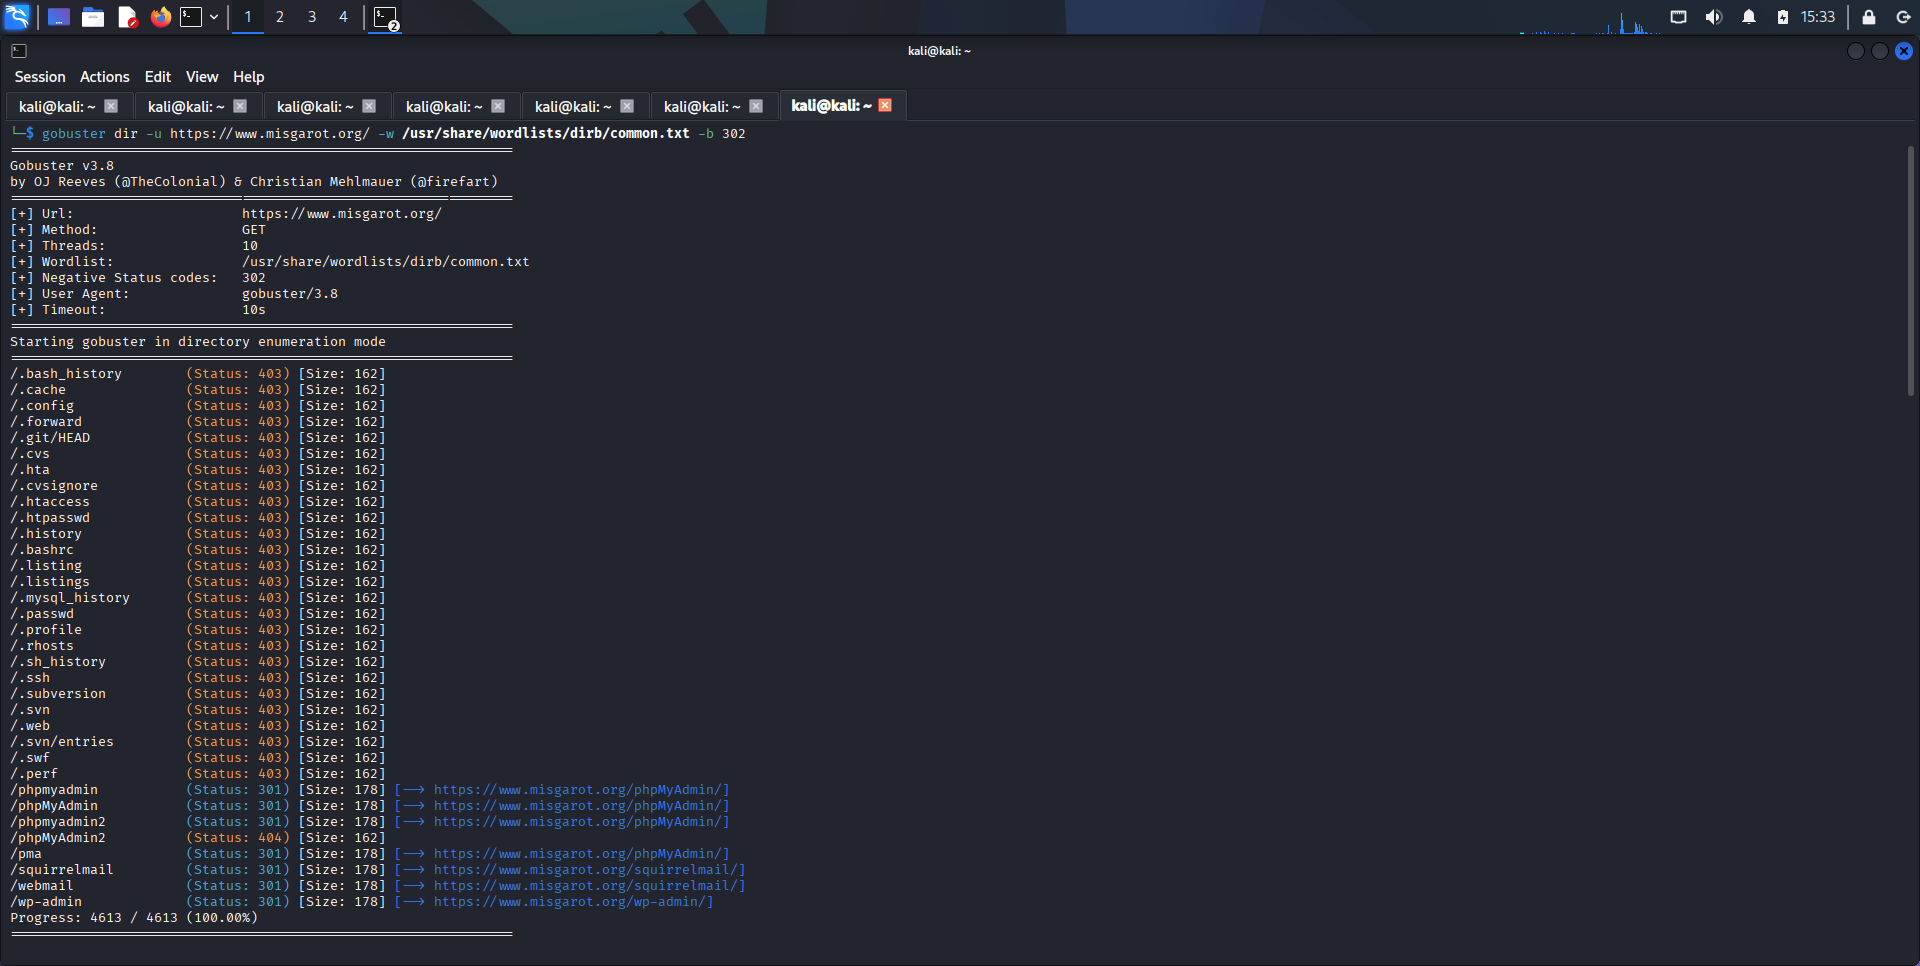Open the wired network connection tray icon
This screenshot has height=966, width=1920.
click(x=1679, y=17)
